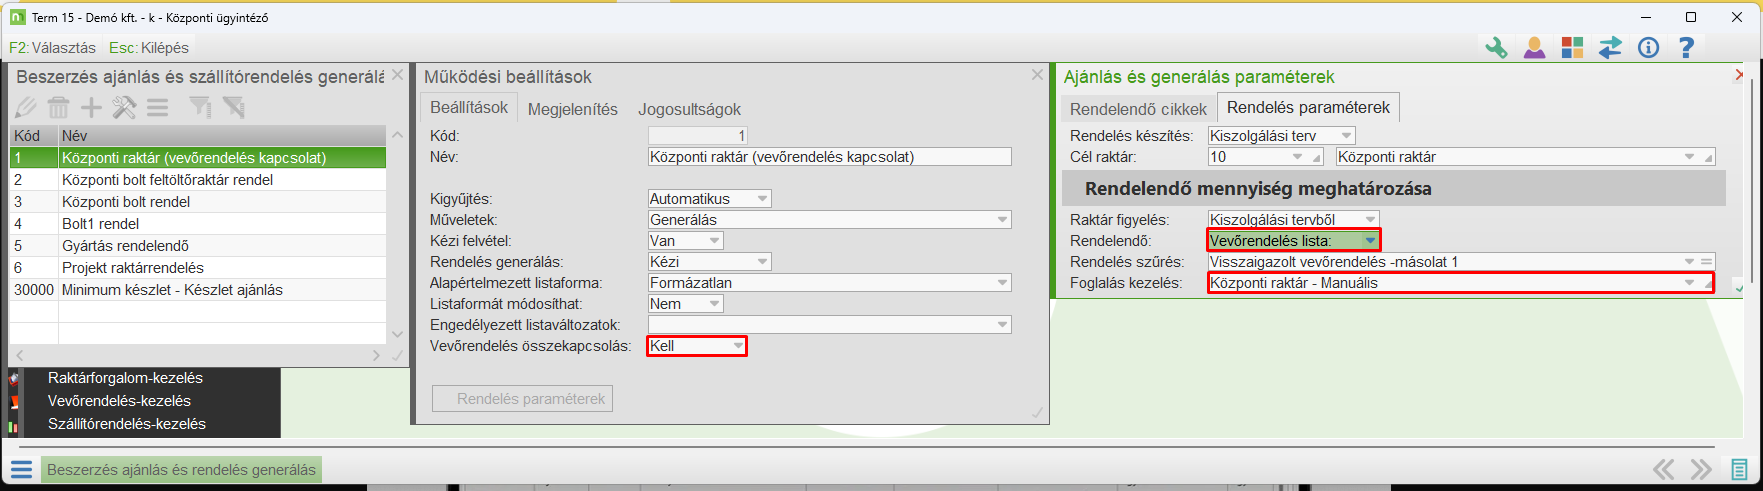Open Vevőrendelés-kezelés in the dark menu
Viewport: 1763px width, 491px height.
[x=119, y=401]
